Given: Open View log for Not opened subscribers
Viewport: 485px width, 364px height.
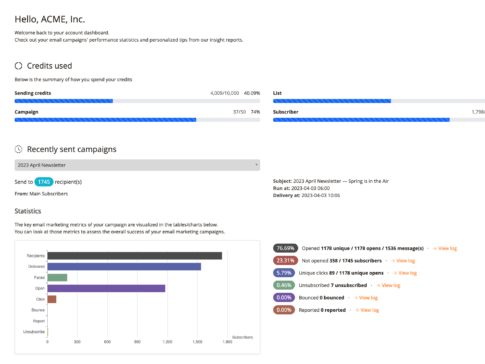Looking at the screenshot, I should (403, 261).
